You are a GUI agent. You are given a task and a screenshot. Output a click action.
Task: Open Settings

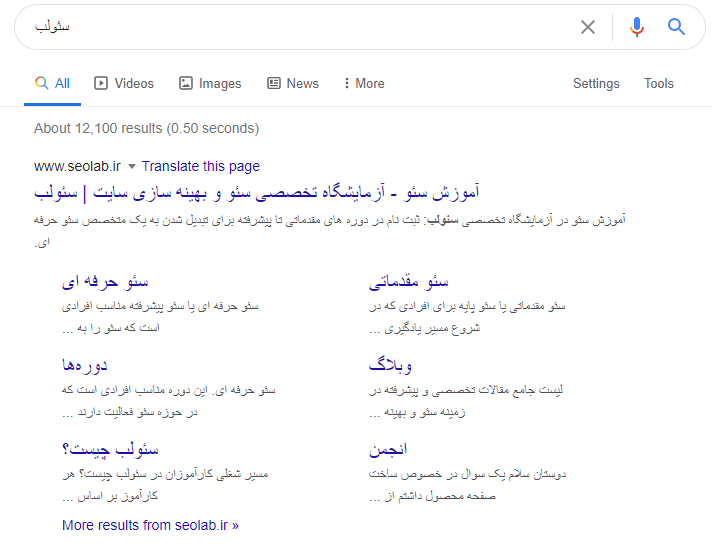[596, 84]
